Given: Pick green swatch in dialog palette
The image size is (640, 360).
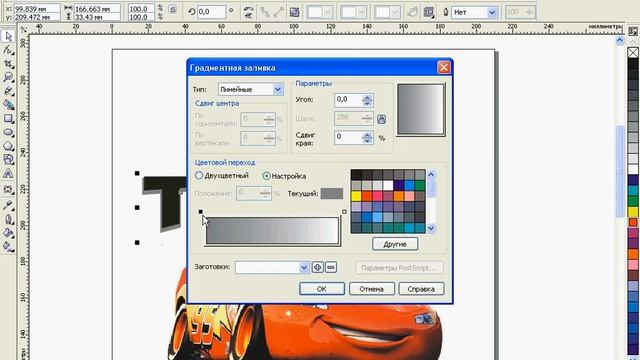Looking at the screenshot, I should [420, 186].
